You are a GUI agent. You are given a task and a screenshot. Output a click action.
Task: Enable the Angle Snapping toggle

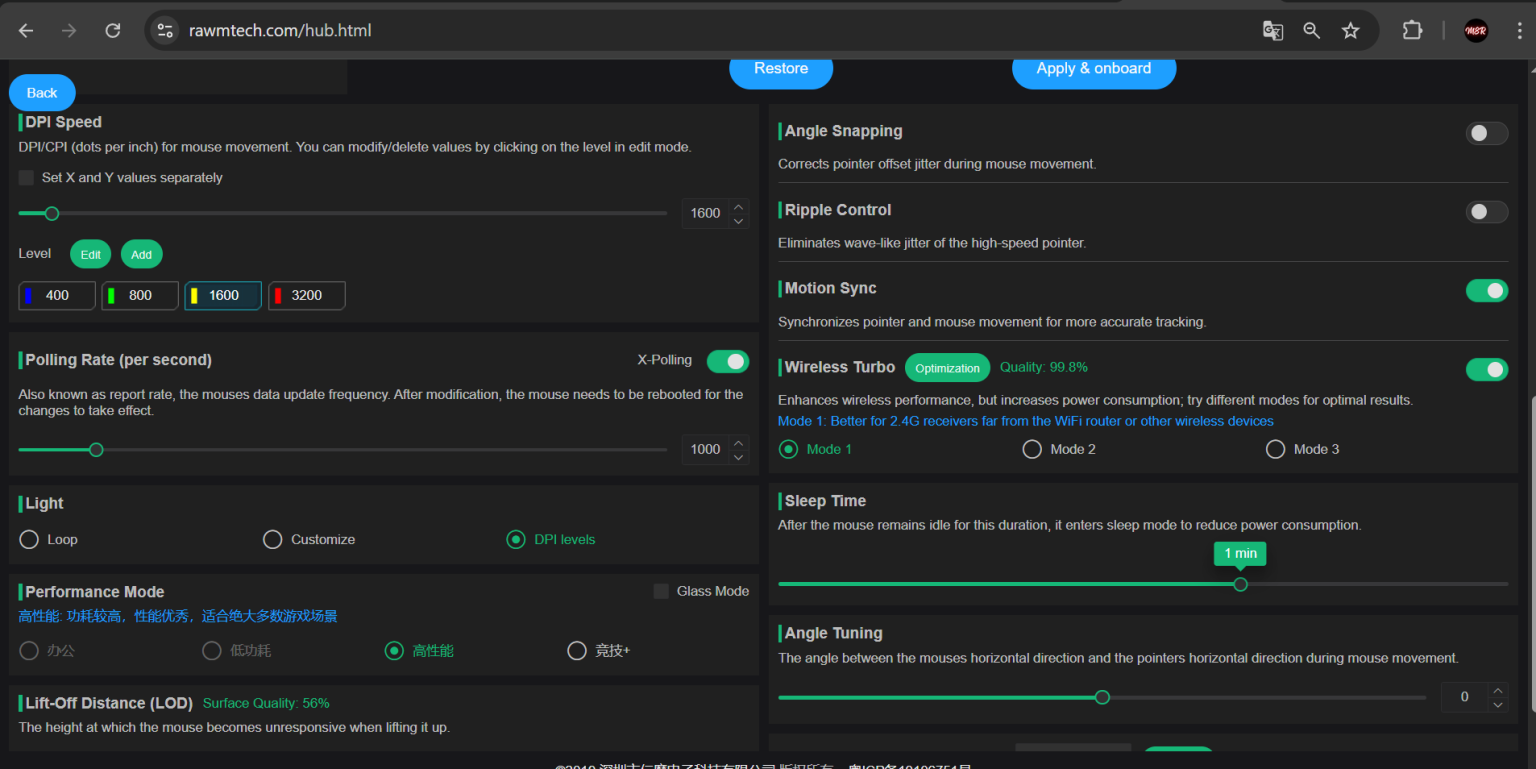[1486, 133]
